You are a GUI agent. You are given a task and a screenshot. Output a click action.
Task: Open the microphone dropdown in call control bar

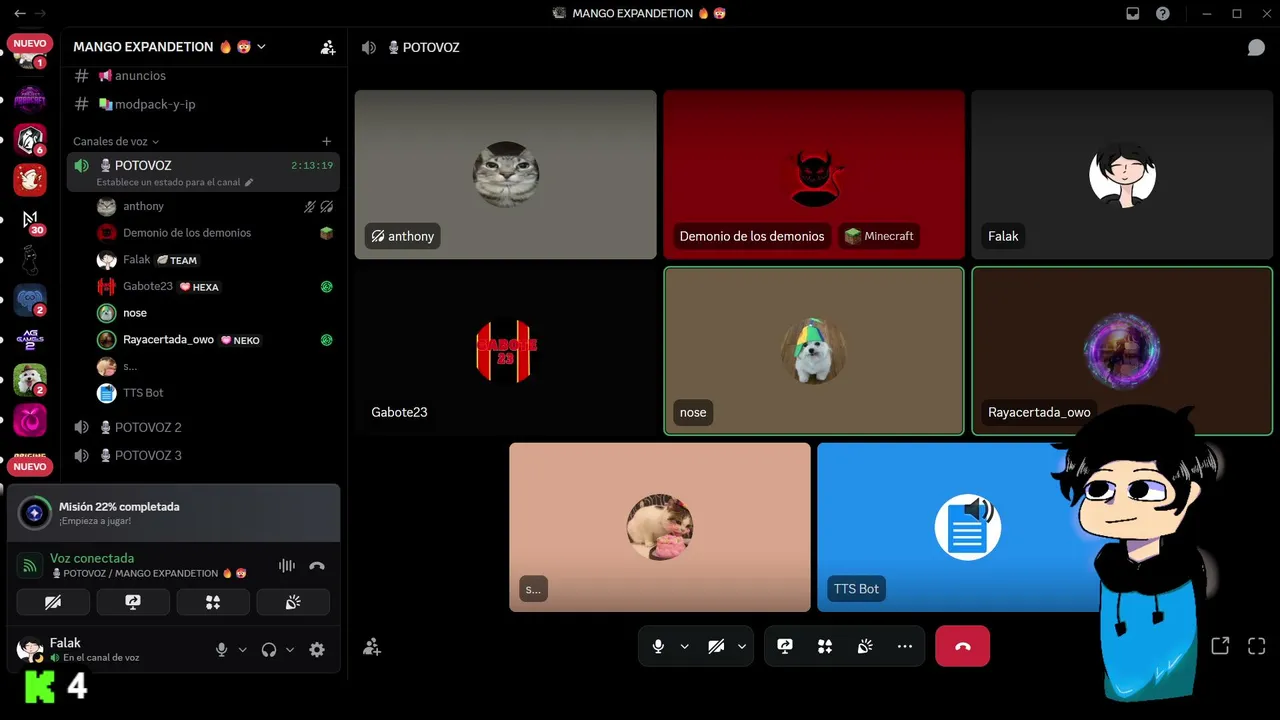coord(685,647)
